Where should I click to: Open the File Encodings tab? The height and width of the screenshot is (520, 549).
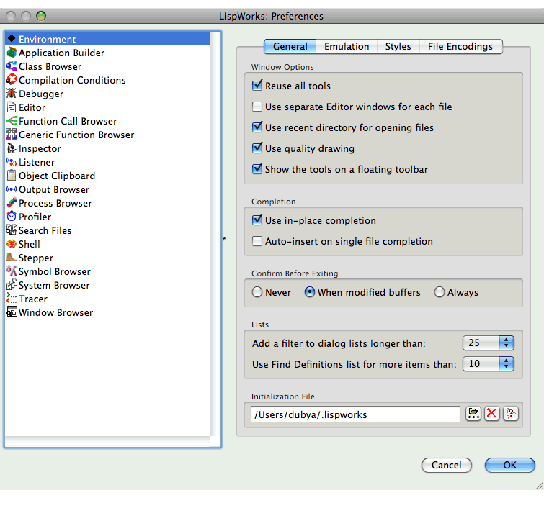pyautogui.click(x=460, y=47)
